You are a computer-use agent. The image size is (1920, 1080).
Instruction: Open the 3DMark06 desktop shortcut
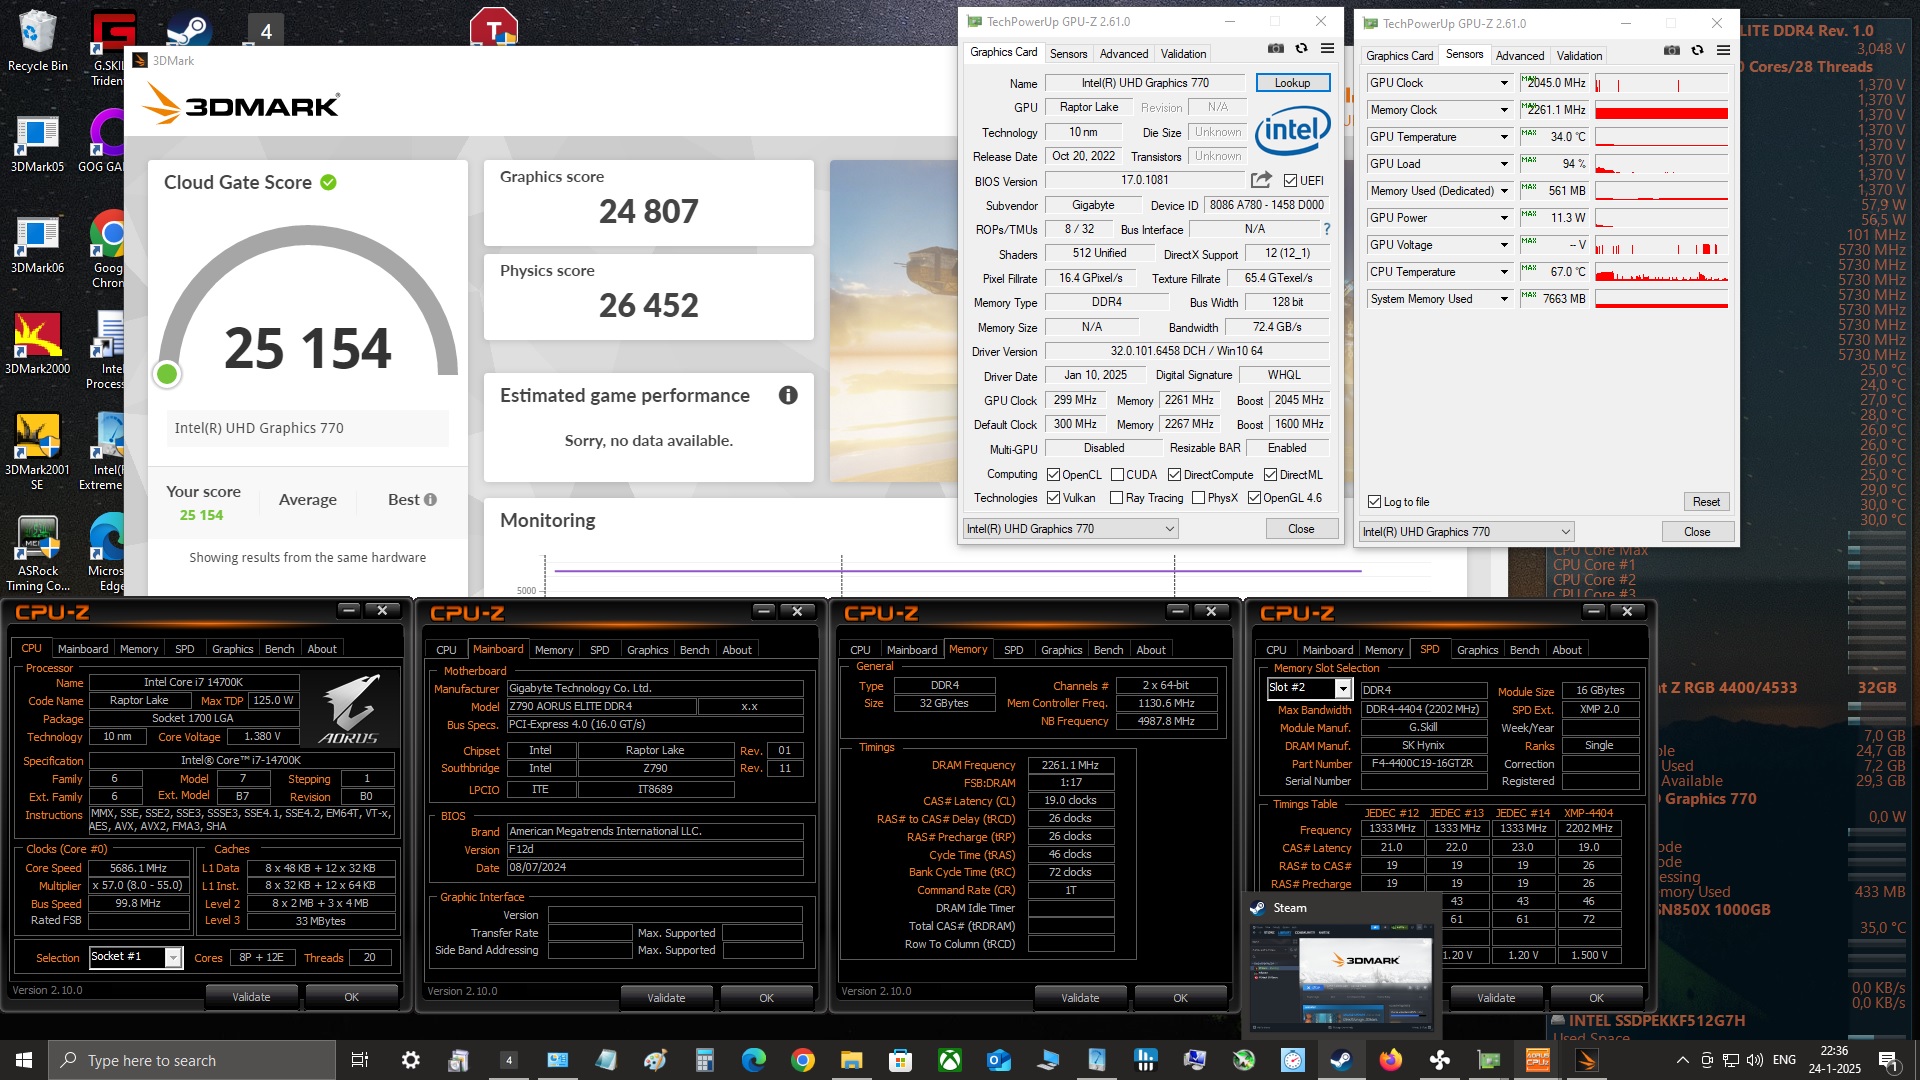38,244
